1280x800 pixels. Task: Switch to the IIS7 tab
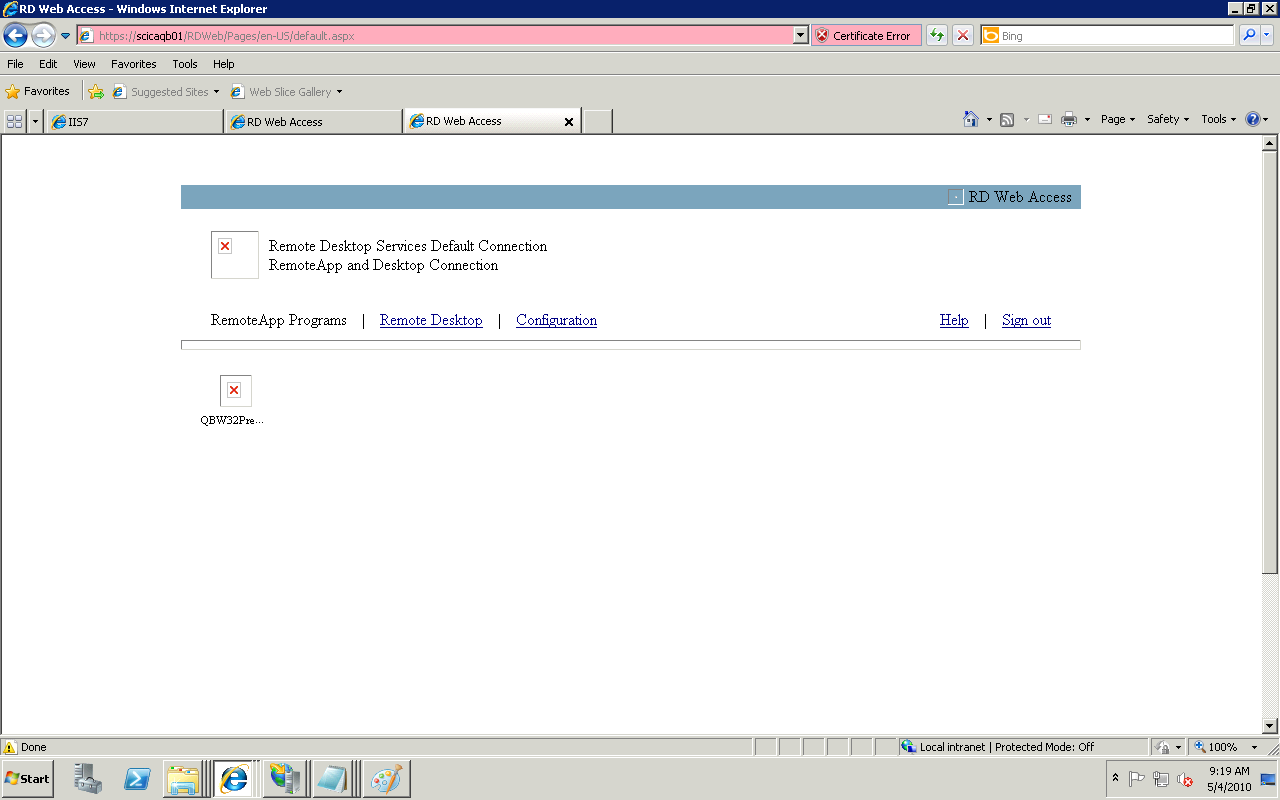(135, 121)
